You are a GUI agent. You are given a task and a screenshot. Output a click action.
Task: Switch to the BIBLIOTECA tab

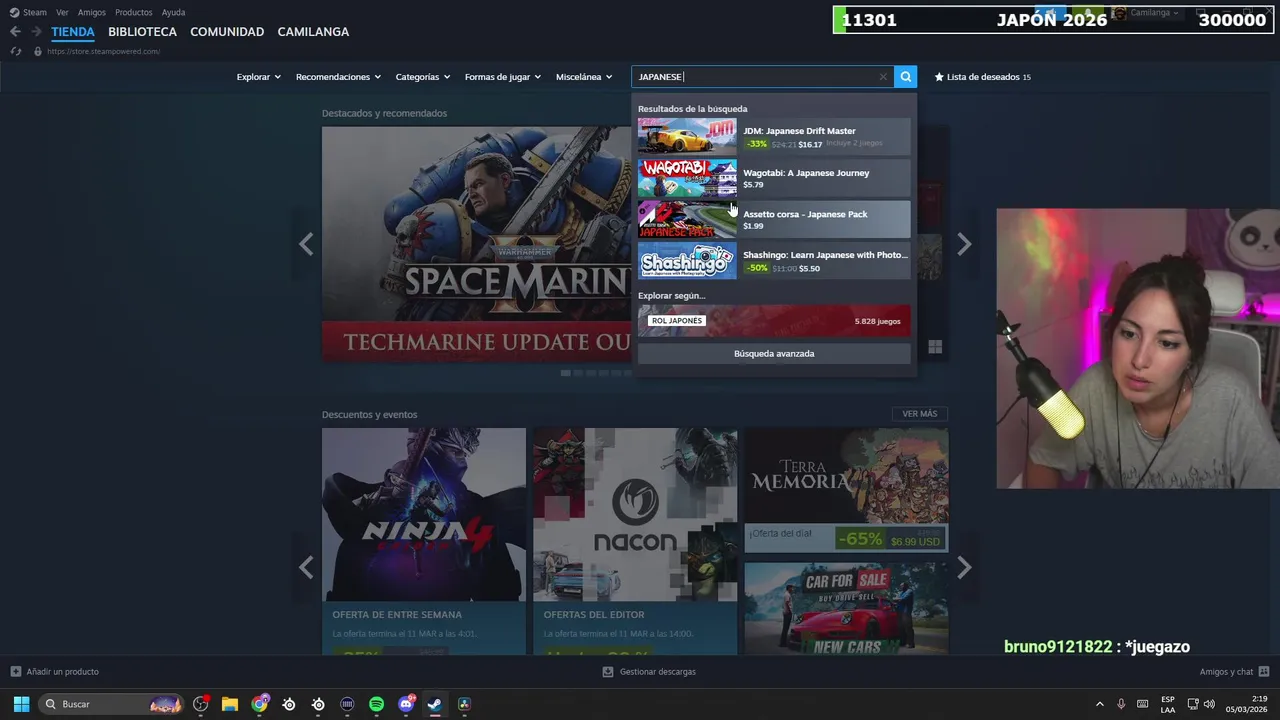(x=142, y=32)
